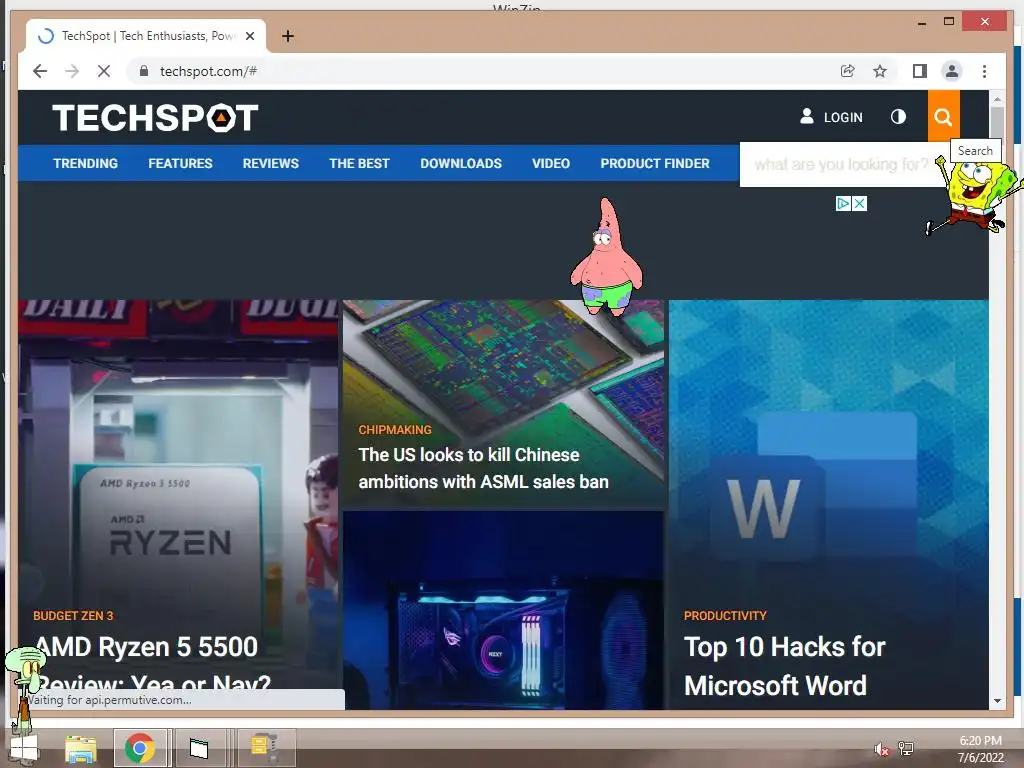Click the Chrome taskbar icon
This screenshot has height=768, width=1024.
pyautogui.click(x=140, y=748)
